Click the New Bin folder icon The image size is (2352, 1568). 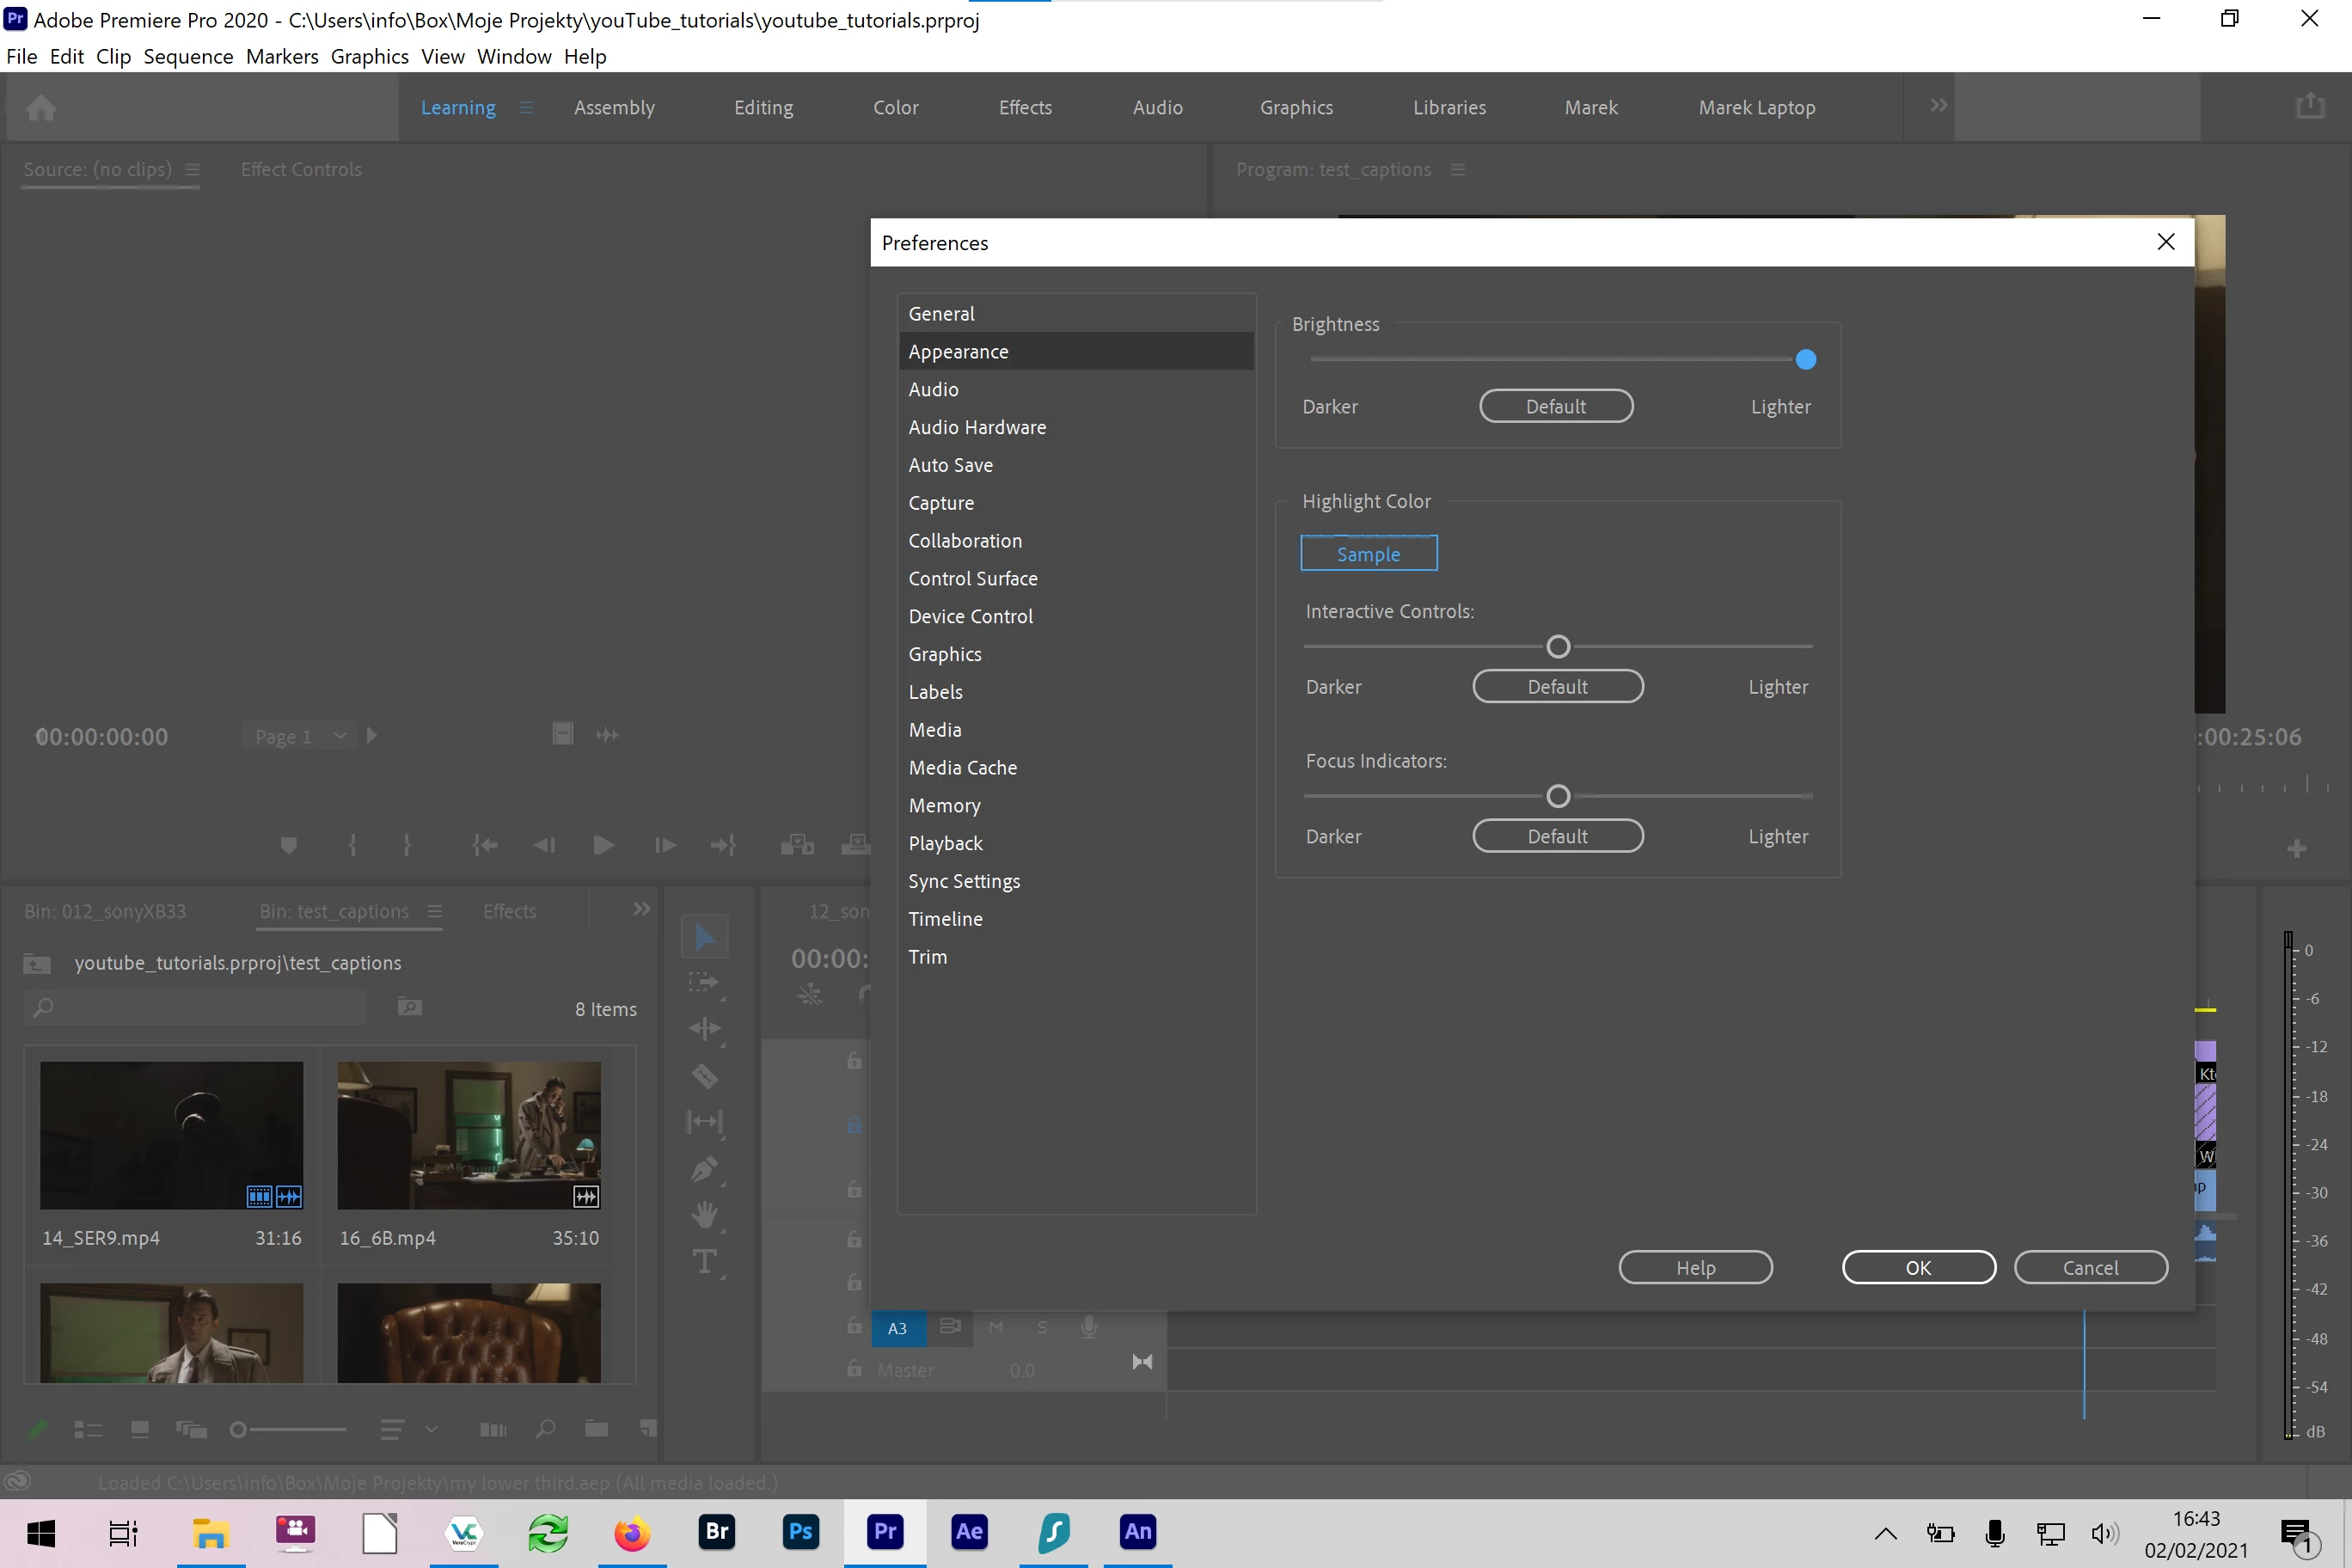pyautogui.click(x=596, y=1429)
